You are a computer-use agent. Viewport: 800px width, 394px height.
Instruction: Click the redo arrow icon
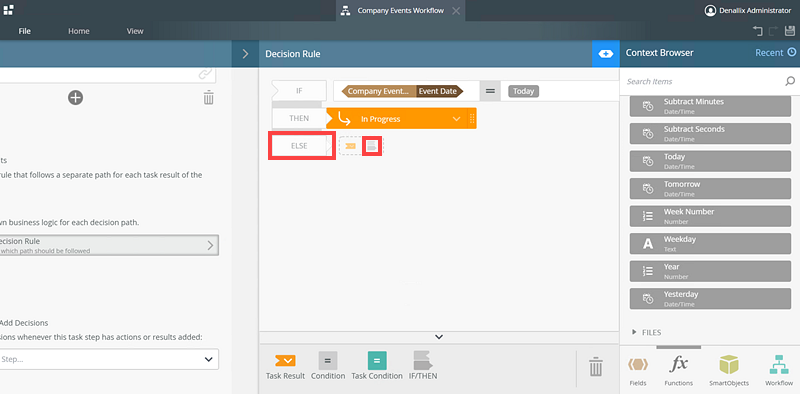click(x=773, y=31)
